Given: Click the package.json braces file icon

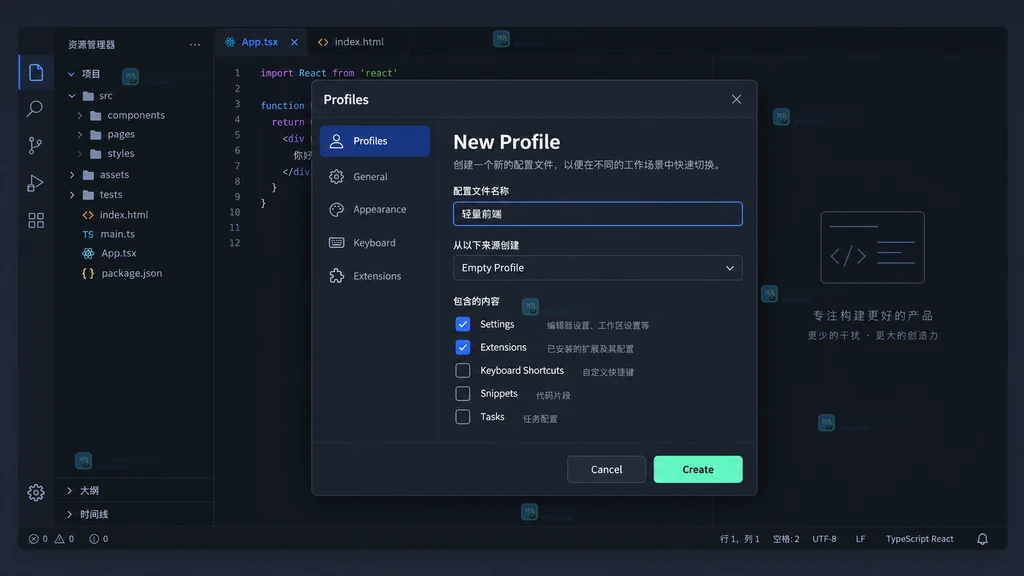Looking at the screenshot, I should coord(88,274).
